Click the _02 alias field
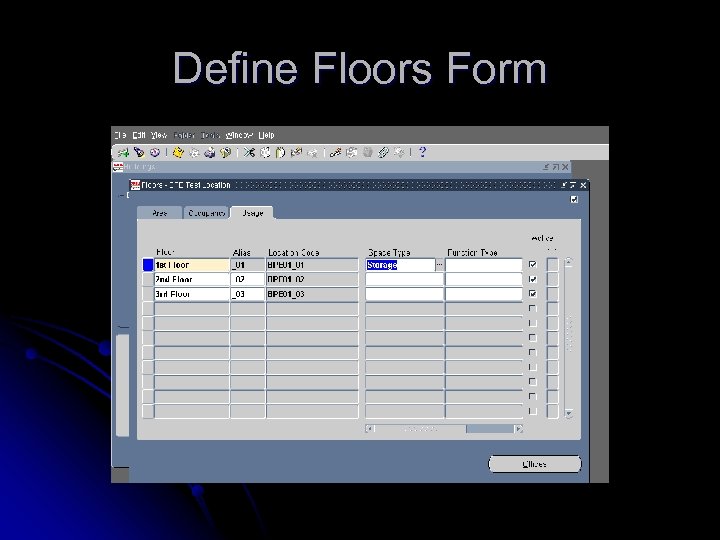720x540 pixels. pos(248,279)
